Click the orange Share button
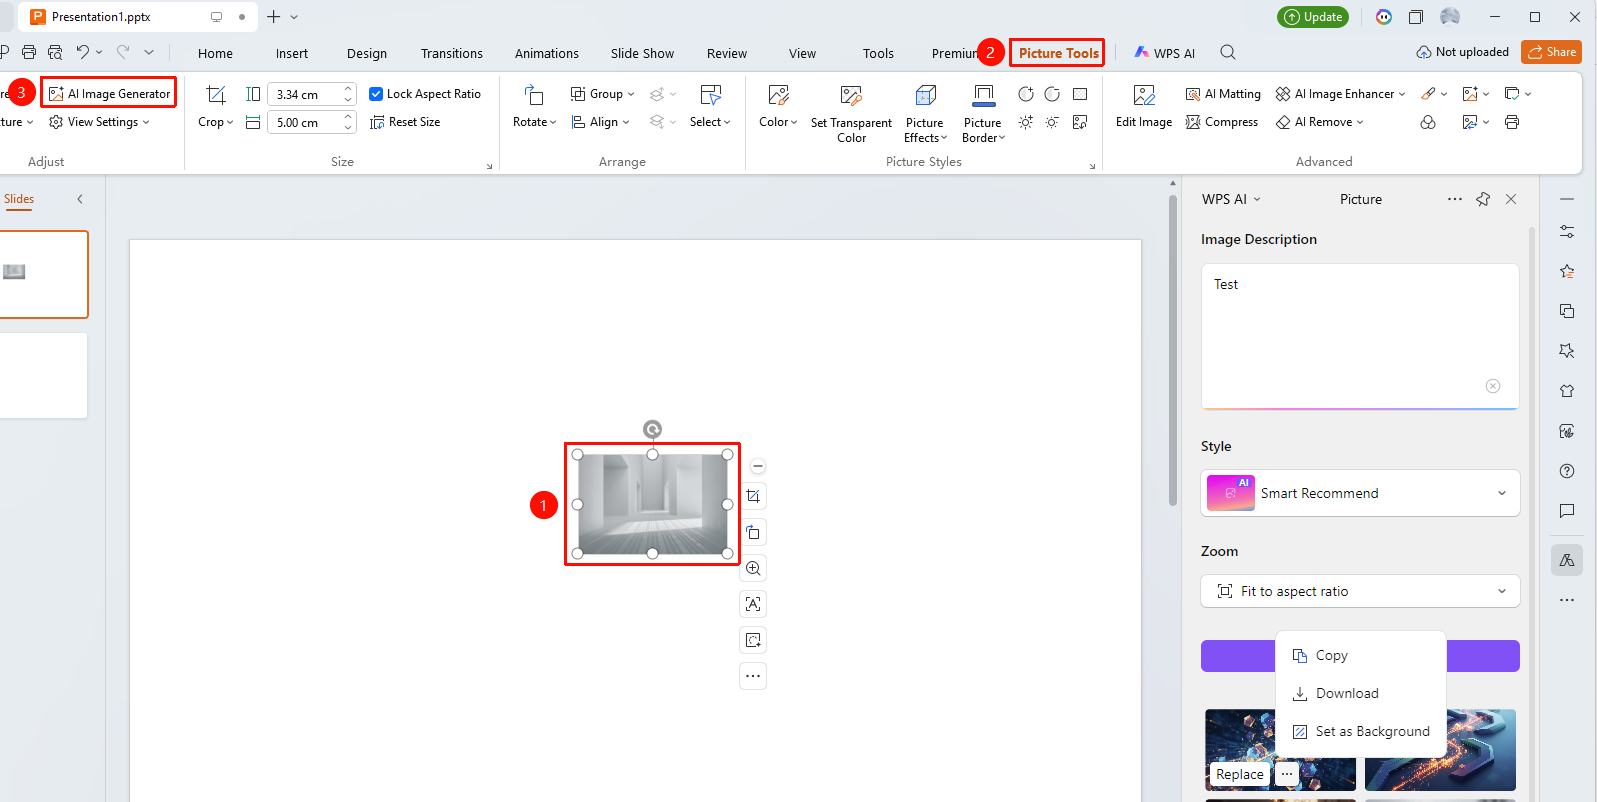1597x802 pixels. 1551,52
